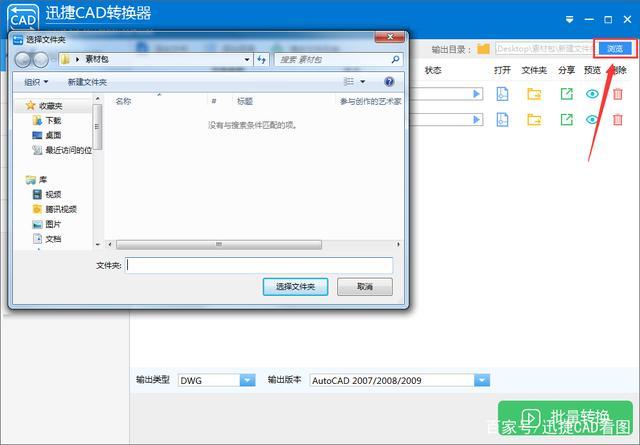Viewport: 640px width, 445px height.
Task: Click down arrow of navigation pane scrollbar
Action: click(x=97, y=245)
